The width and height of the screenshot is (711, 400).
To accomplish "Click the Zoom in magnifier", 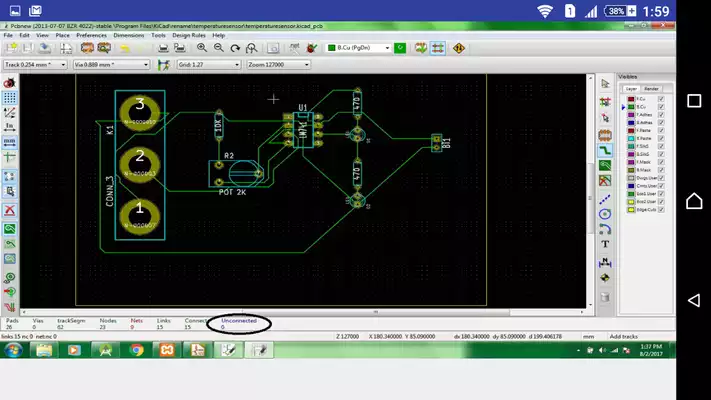I will coord(202,48).
